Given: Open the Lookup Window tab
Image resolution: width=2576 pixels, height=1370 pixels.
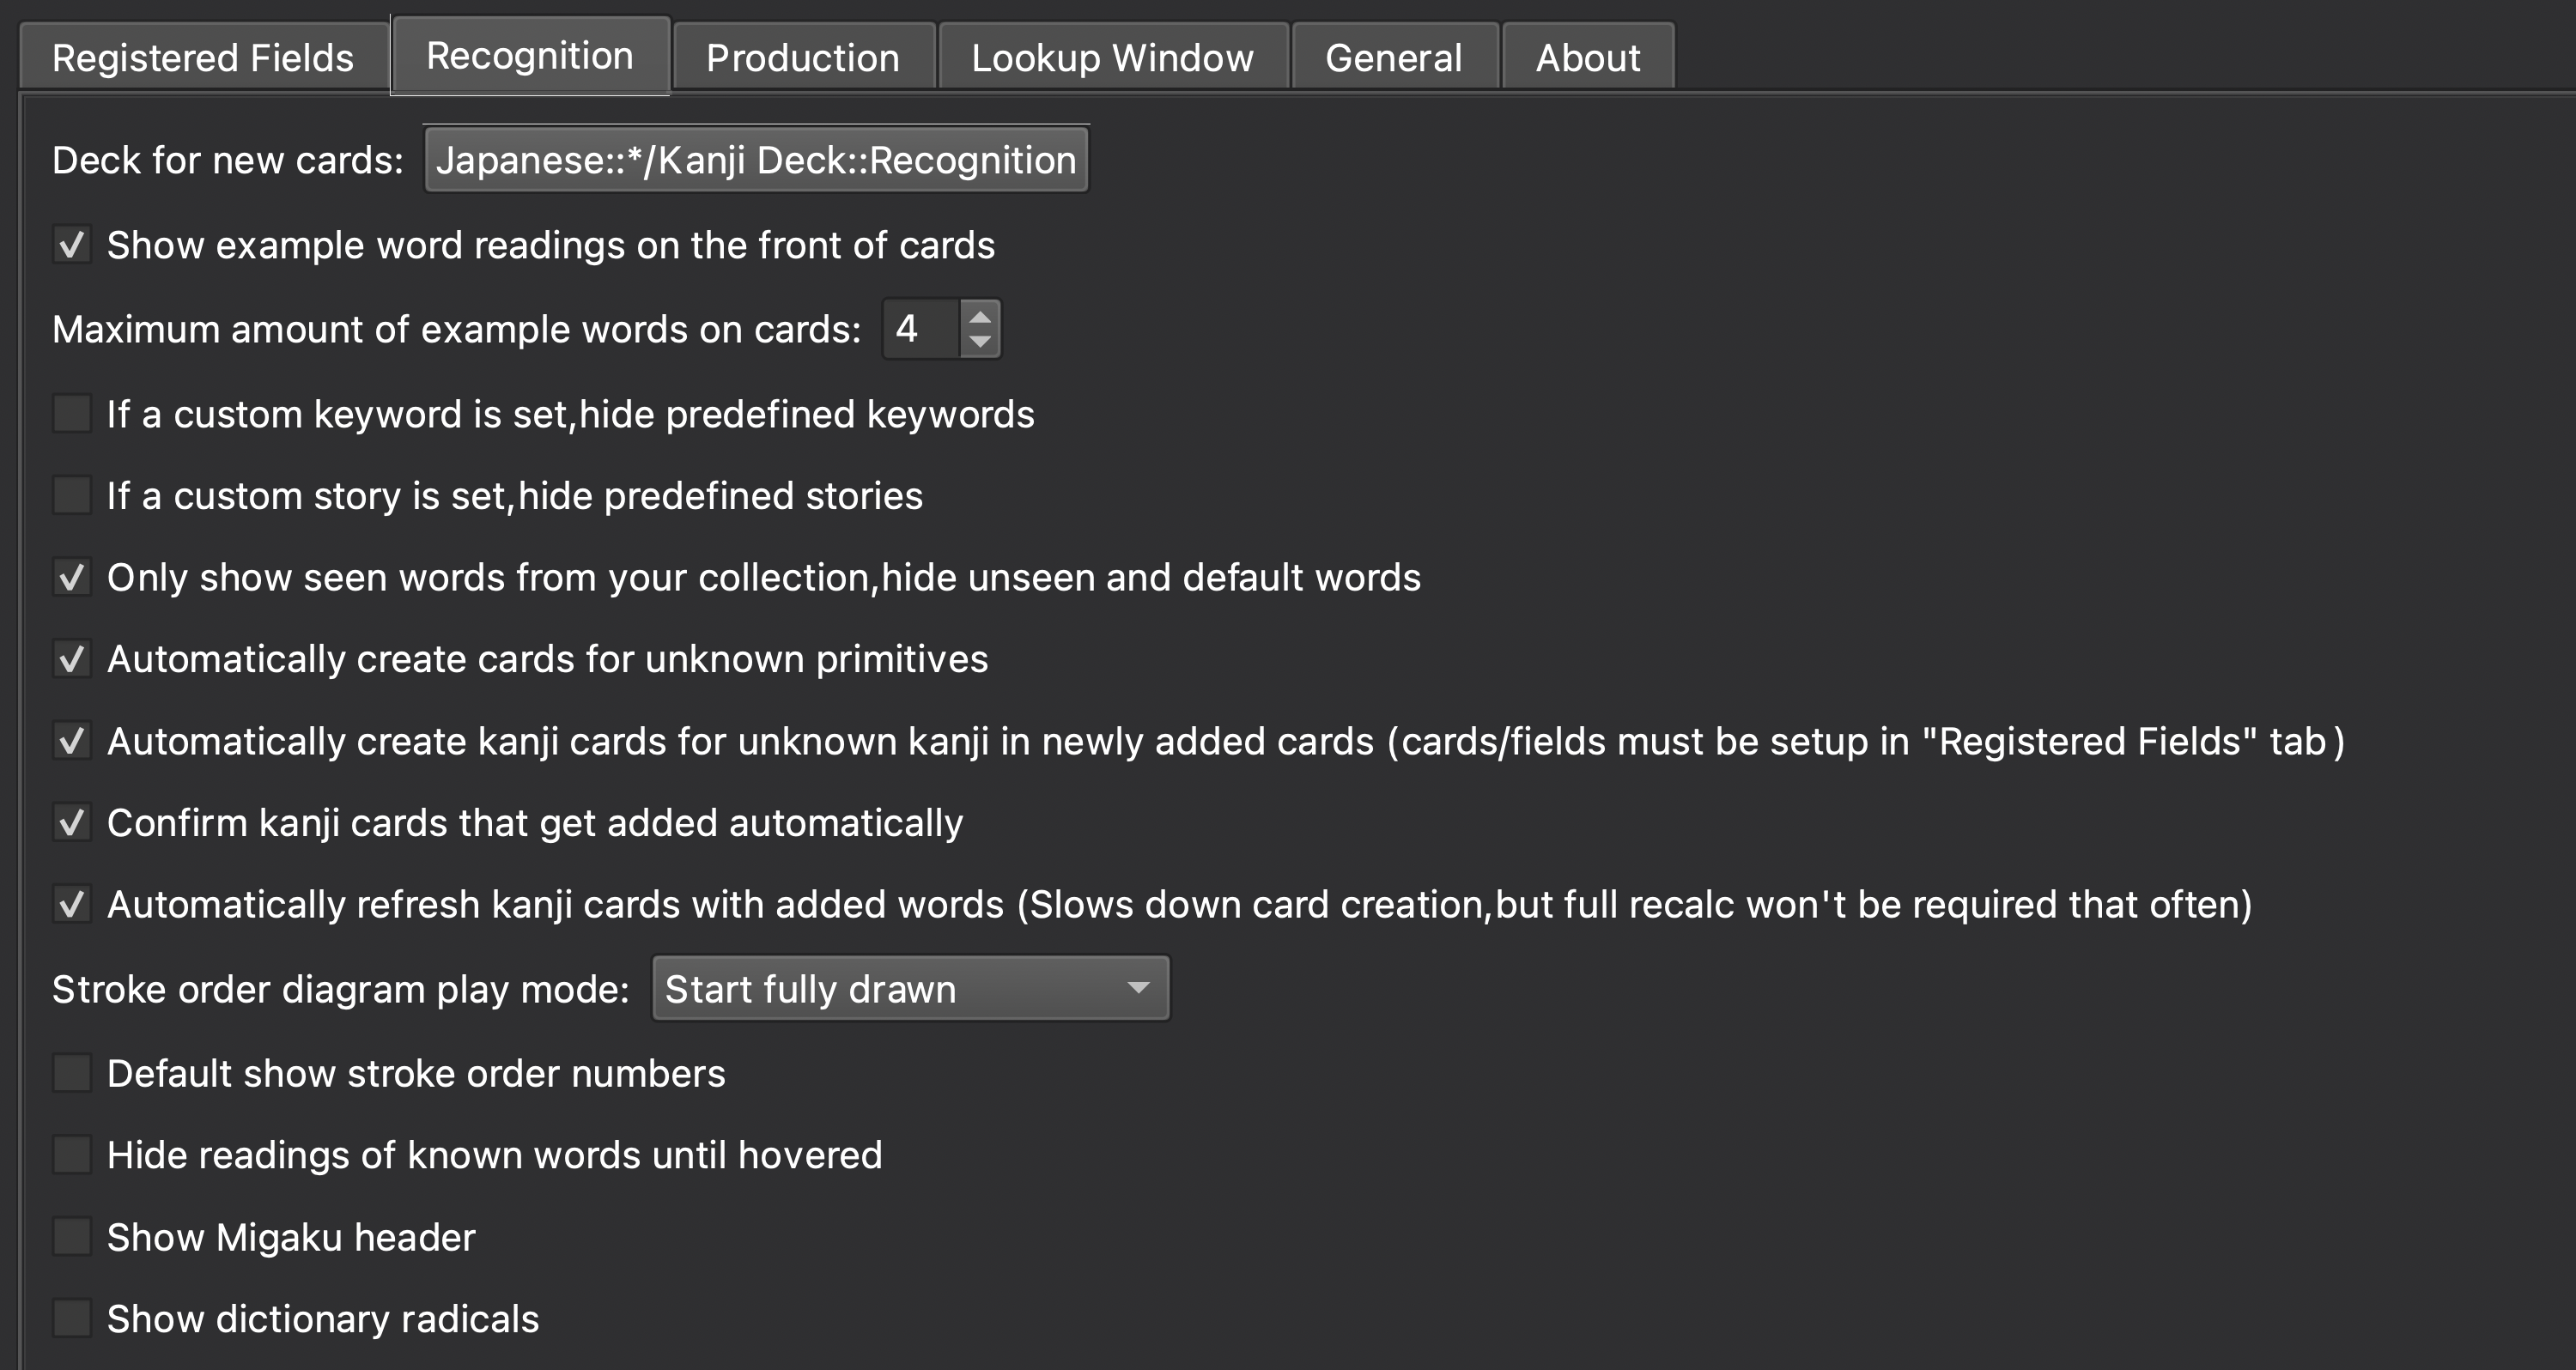Looking at the screenshot, I should click(1111, 57).
